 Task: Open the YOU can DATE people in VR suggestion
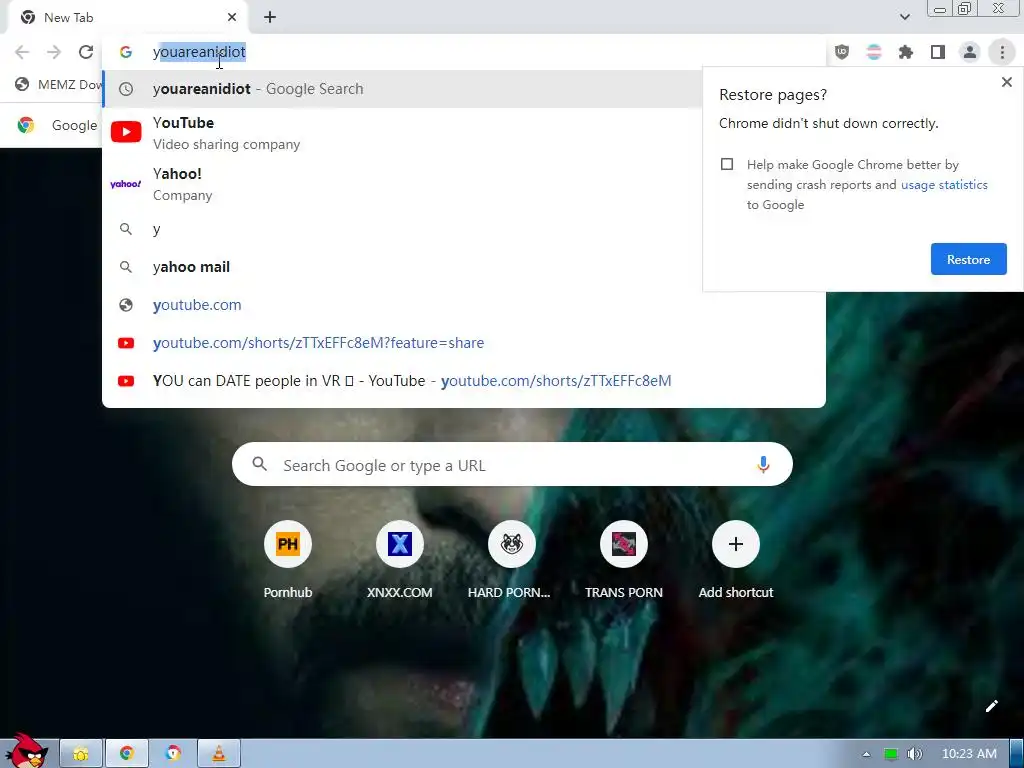coord(464,381)
